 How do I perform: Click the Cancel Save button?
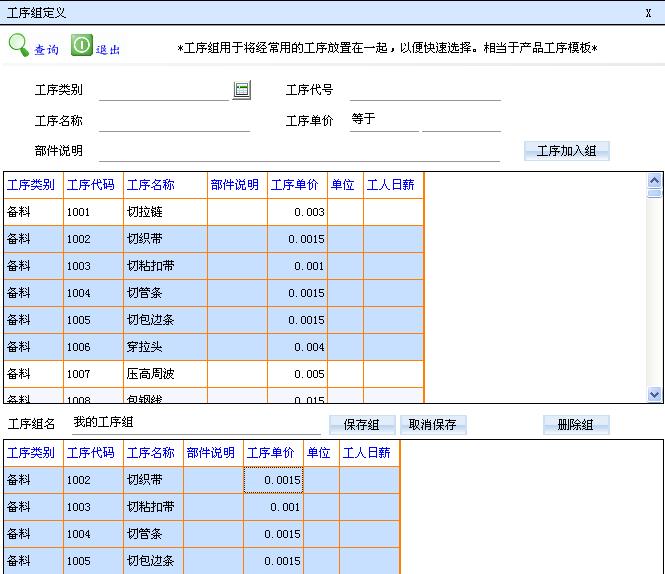pyautogui.click(x=433, y=424)
